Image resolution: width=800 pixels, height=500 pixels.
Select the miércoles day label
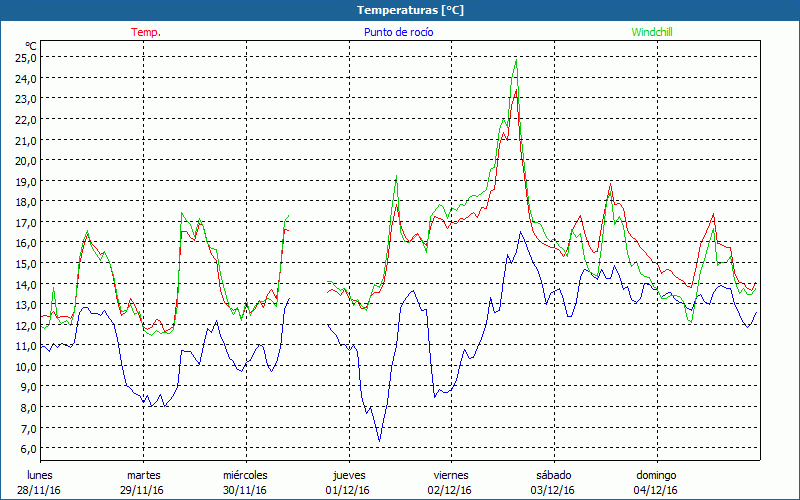[x=245, y=475]
